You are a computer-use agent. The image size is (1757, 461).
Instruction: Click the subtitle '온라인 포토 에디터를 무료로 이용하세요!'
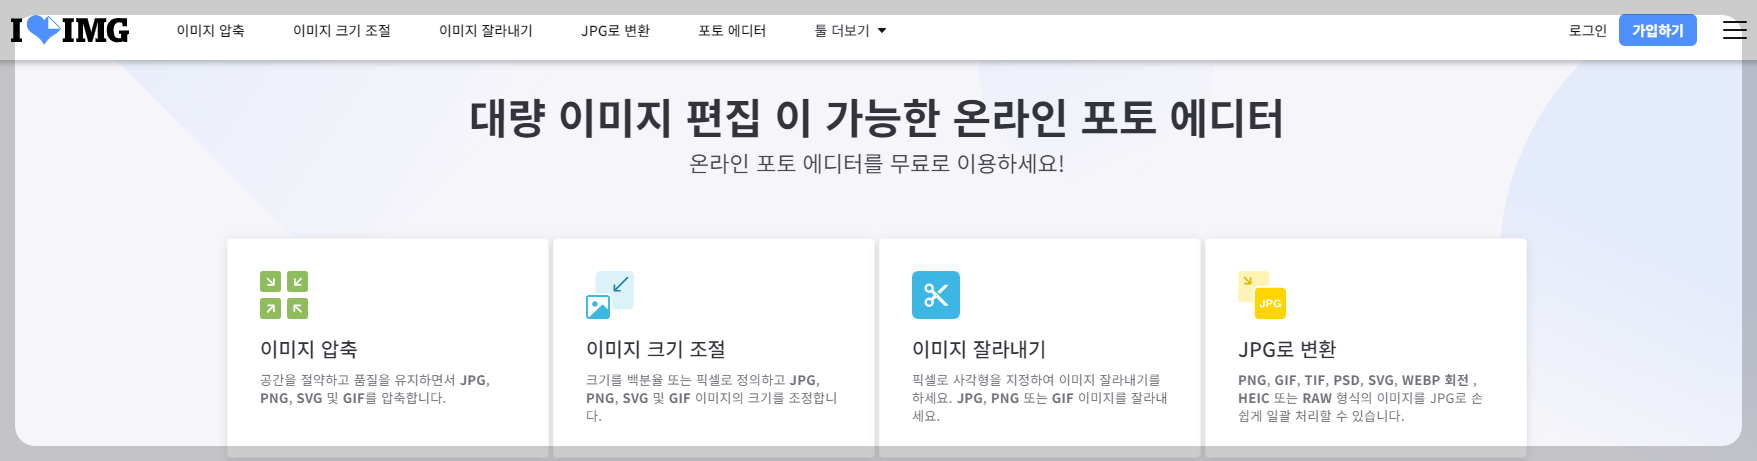point(877,163)
